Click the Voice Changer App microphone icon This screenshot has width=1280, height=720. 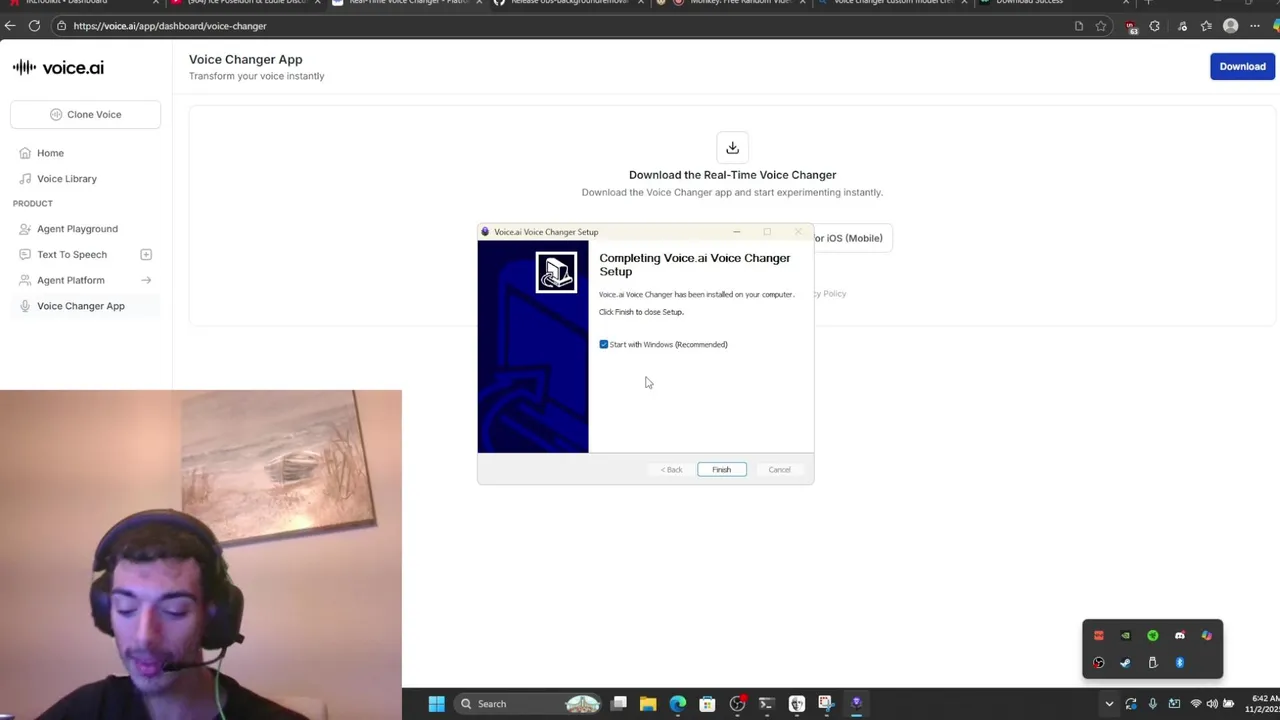point(25,306)
